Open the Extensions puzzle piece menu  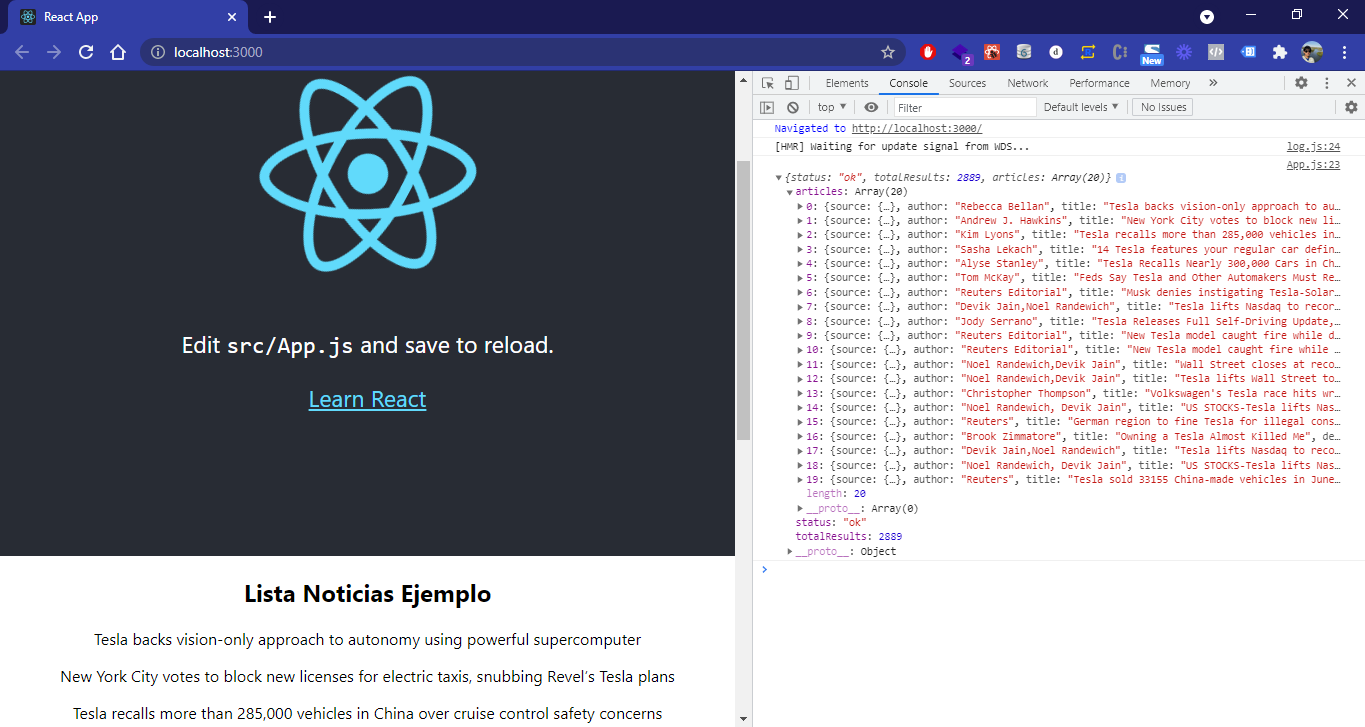(x=1279, y=52)
